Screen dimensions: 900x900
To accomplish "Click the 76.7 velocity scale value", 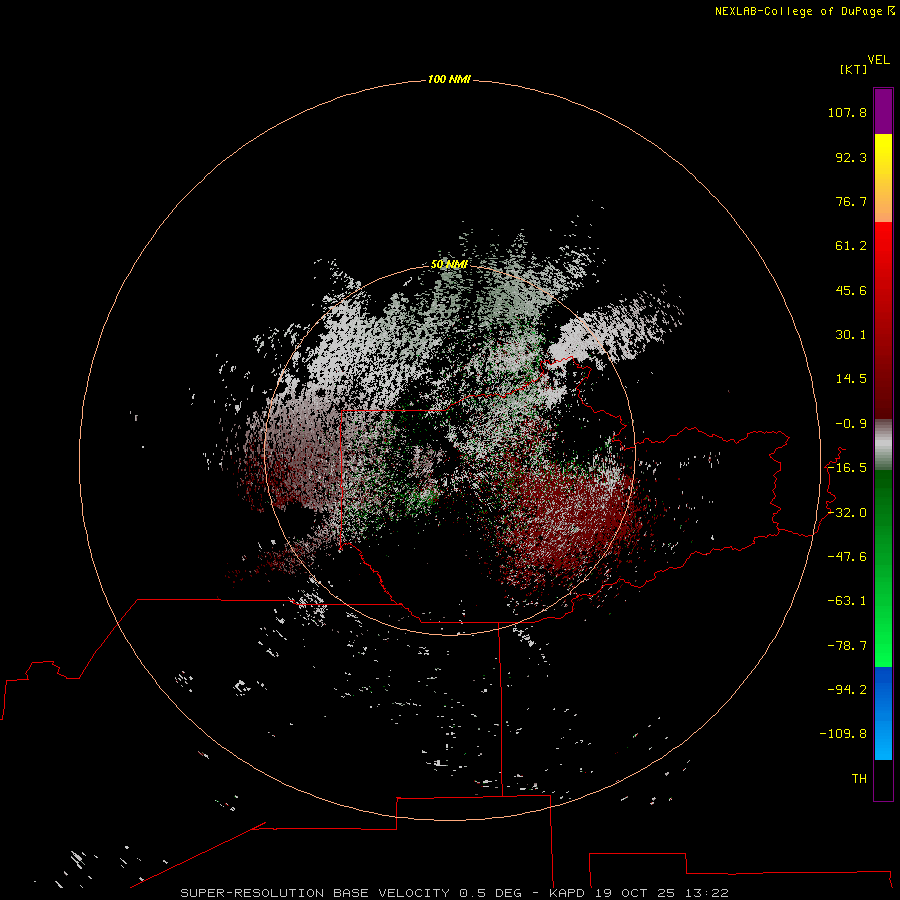I will [x=851, y=201].
